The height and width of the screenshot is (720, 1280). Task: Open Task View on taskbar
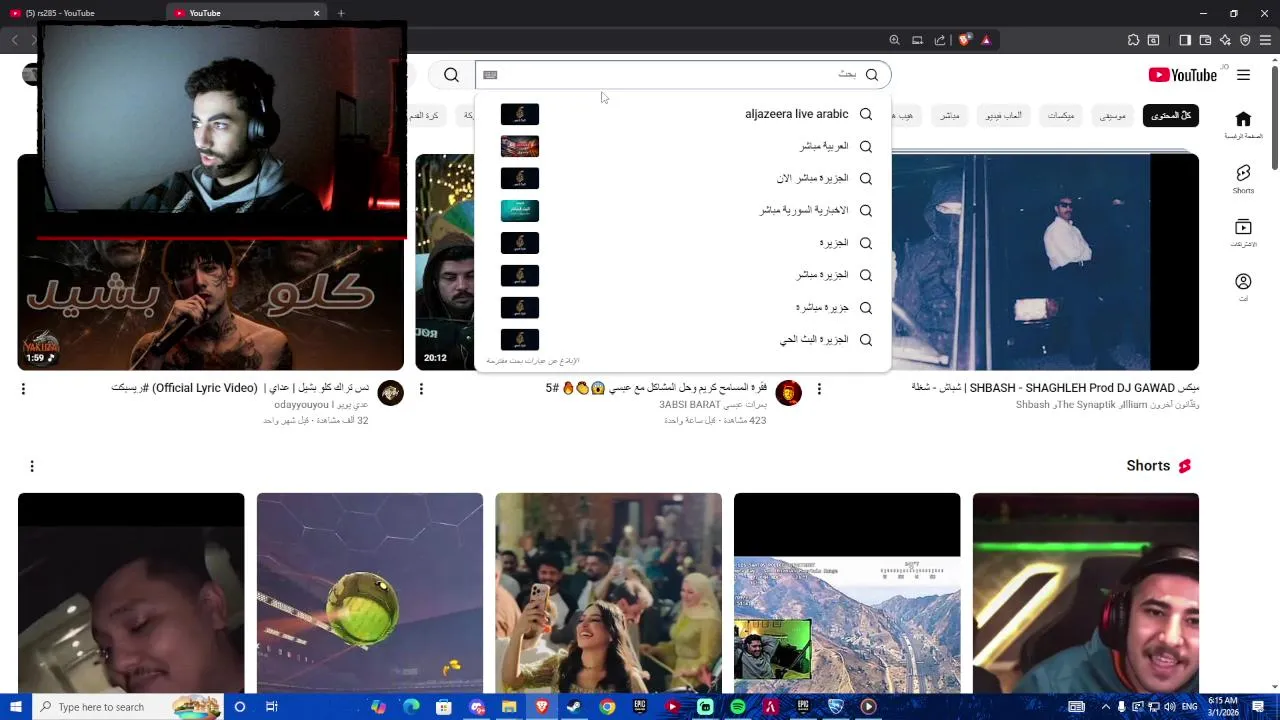(271, 707)
